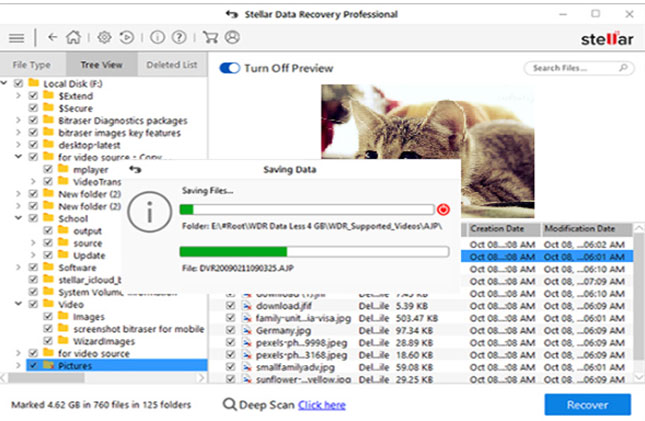This screenshot has width=645, height=421.
Task: Go to Home screen icon
Action: tap(74, 37)
